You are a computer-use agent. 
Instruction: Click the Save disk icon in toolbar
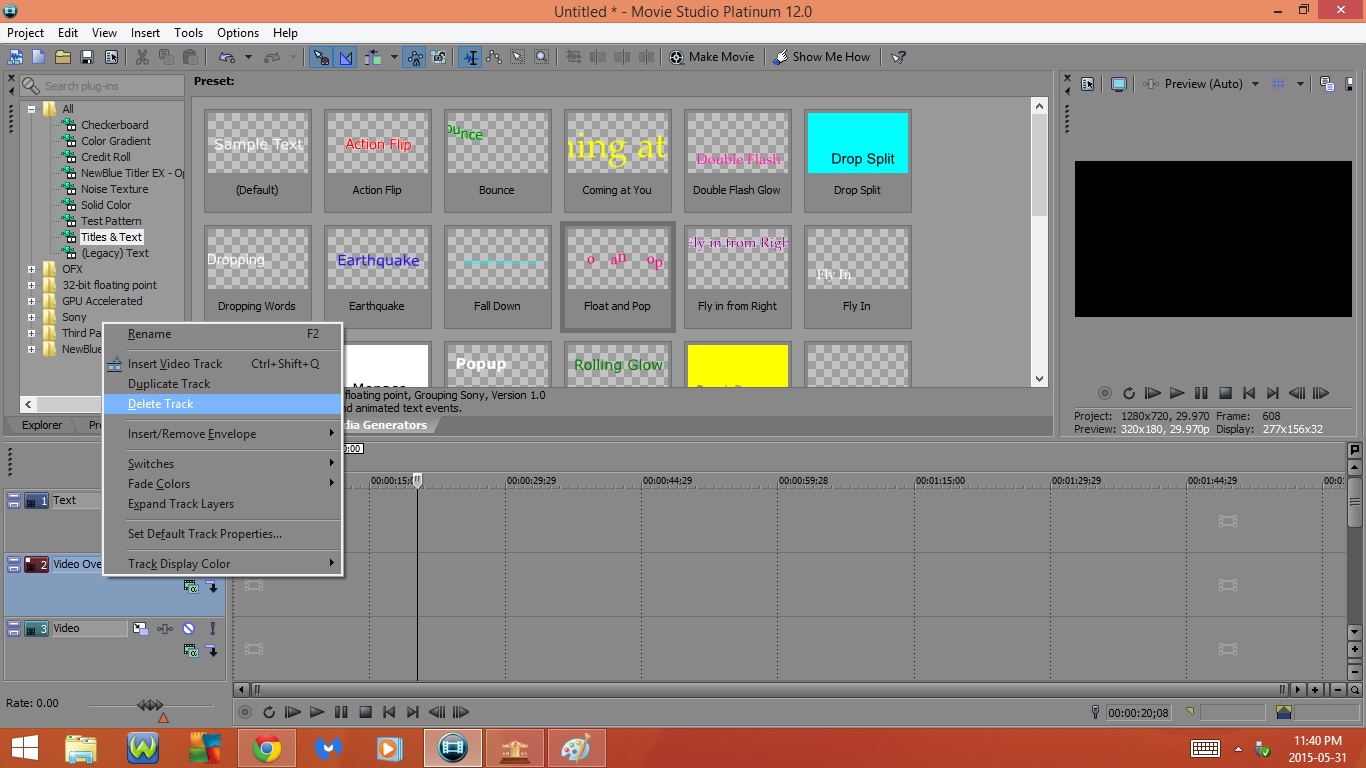87,57
